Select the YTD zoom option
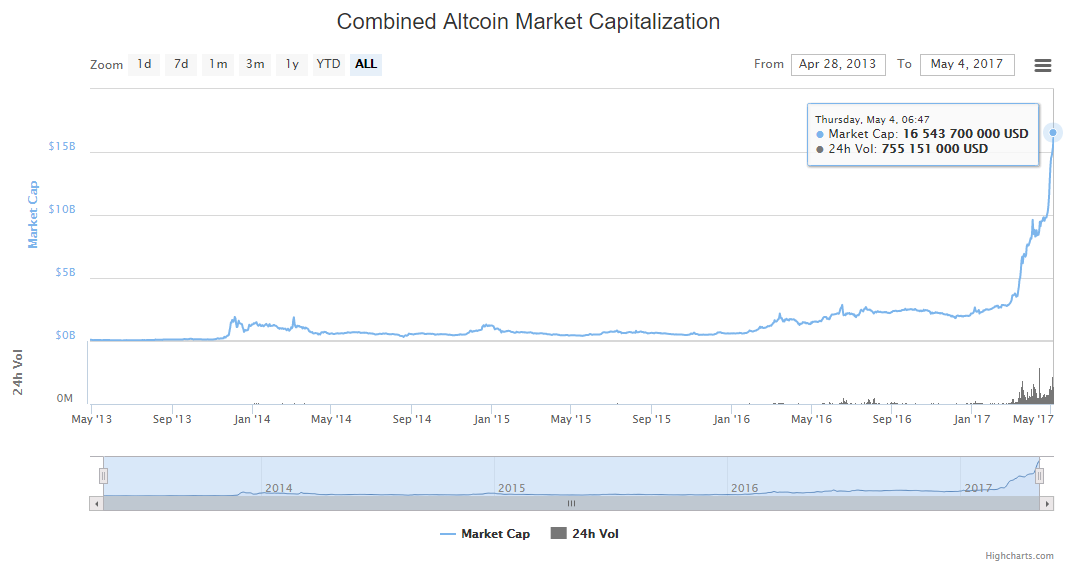The image size is (1079, 568). (x=328, y=65)
